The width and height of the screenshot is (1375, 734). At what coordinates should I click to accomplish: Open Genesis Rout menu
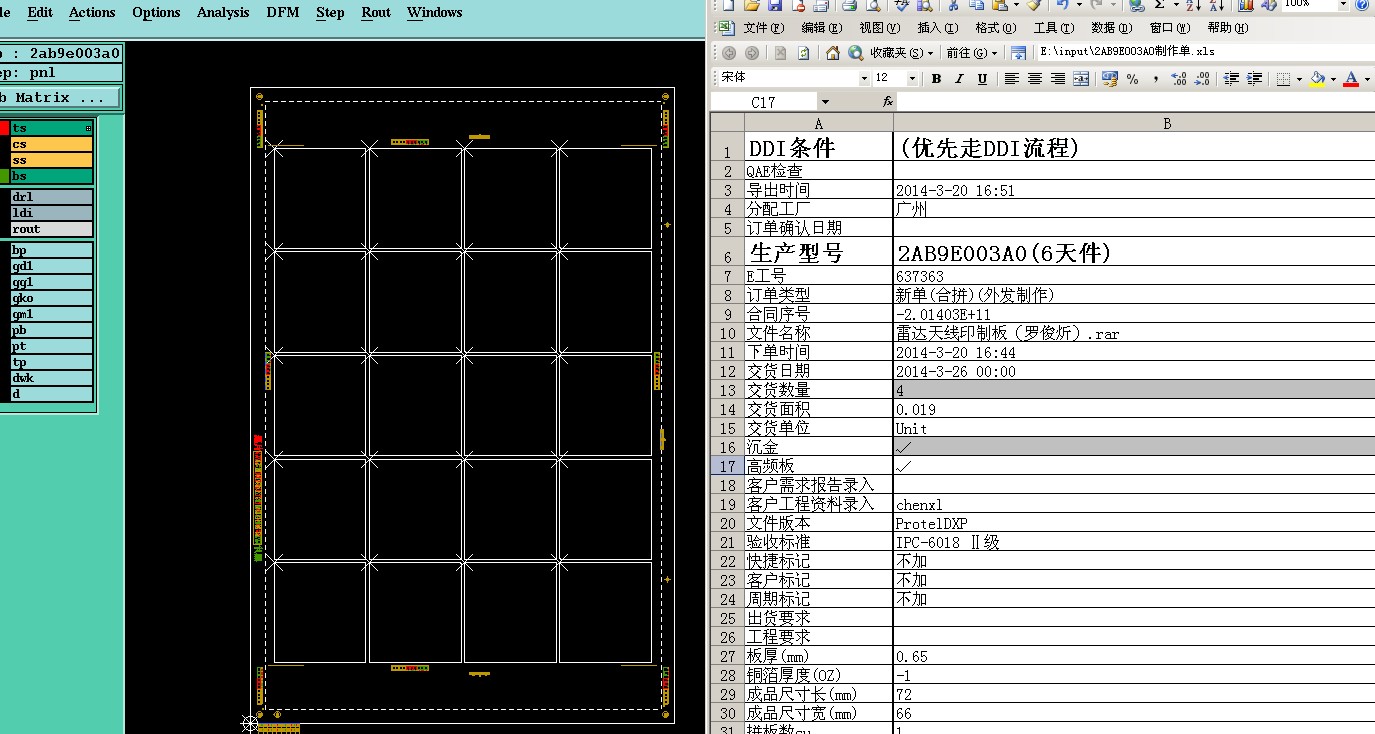[376, 13]
